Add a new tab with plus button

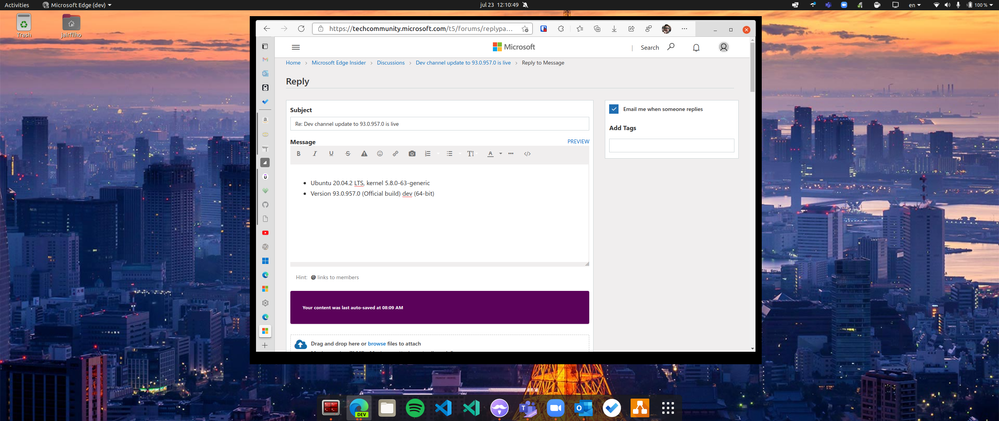pos(266,345)
